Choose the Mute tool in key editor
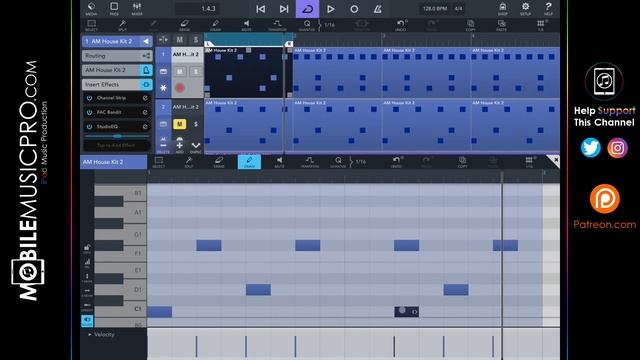This screenshot has width=640, height=360. [280, 162]
